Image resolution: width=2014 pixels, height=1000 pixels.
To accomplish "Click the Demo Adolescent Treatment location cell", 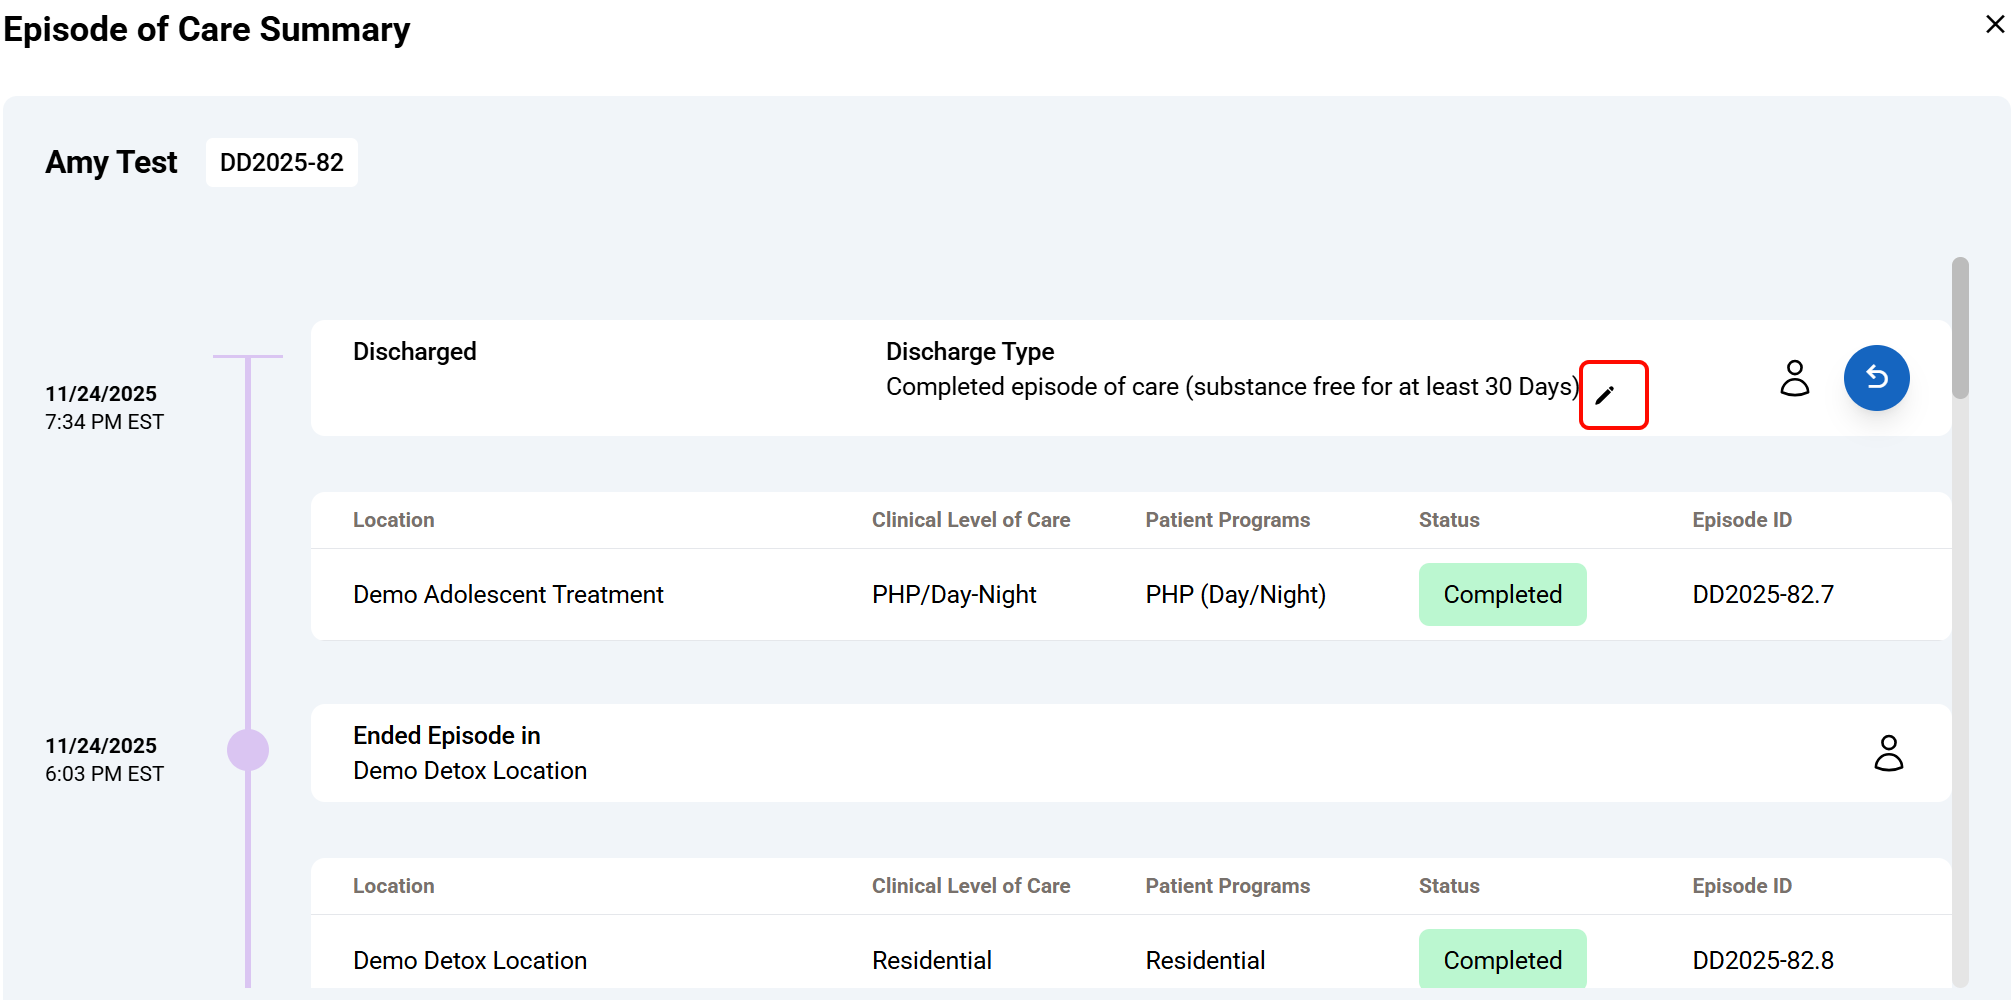I will click(x=508, y=594).
